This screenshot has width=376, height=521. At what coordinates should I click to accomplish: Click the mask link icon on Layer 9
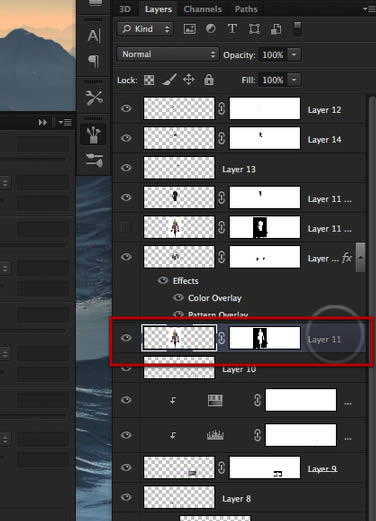pyautogui.click(x=222, y=467)
